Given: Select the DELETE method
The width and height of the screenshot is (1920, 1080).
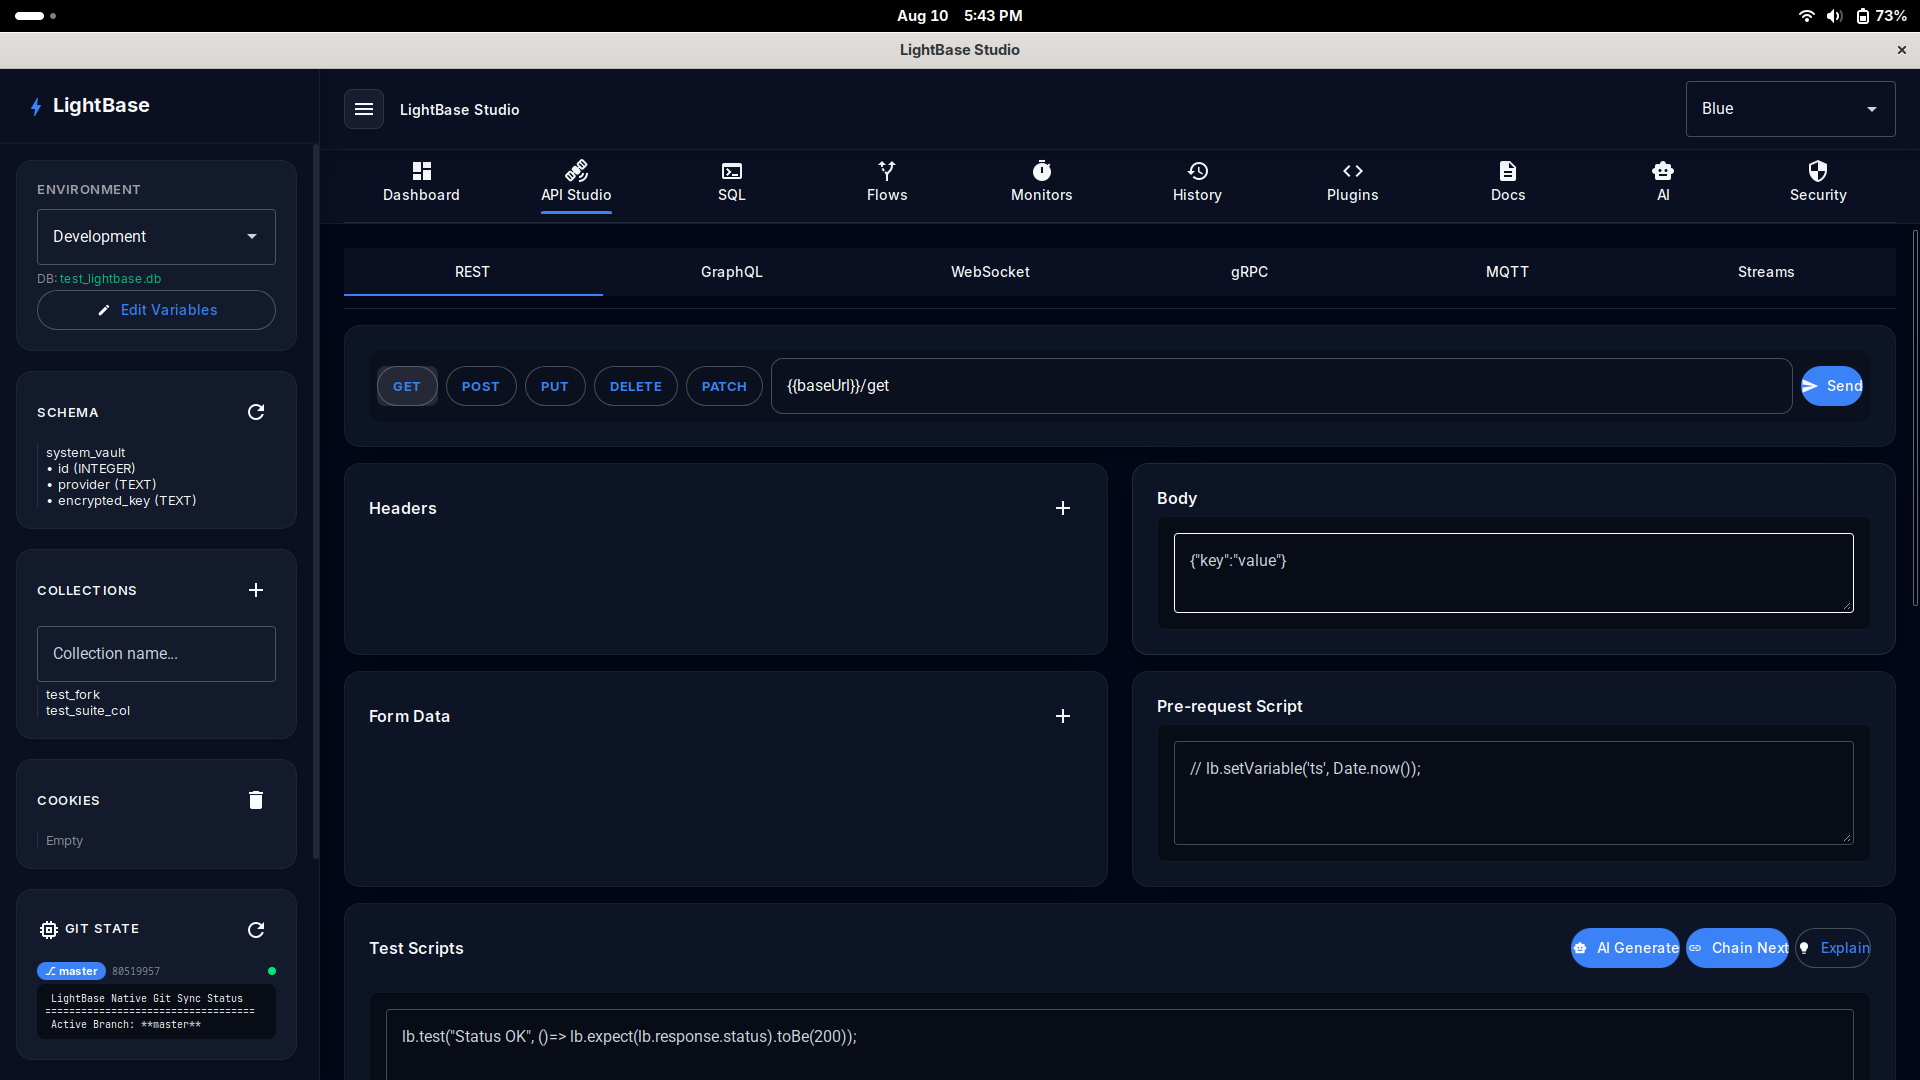Looking at the screenshot, I should pos(636,386).
